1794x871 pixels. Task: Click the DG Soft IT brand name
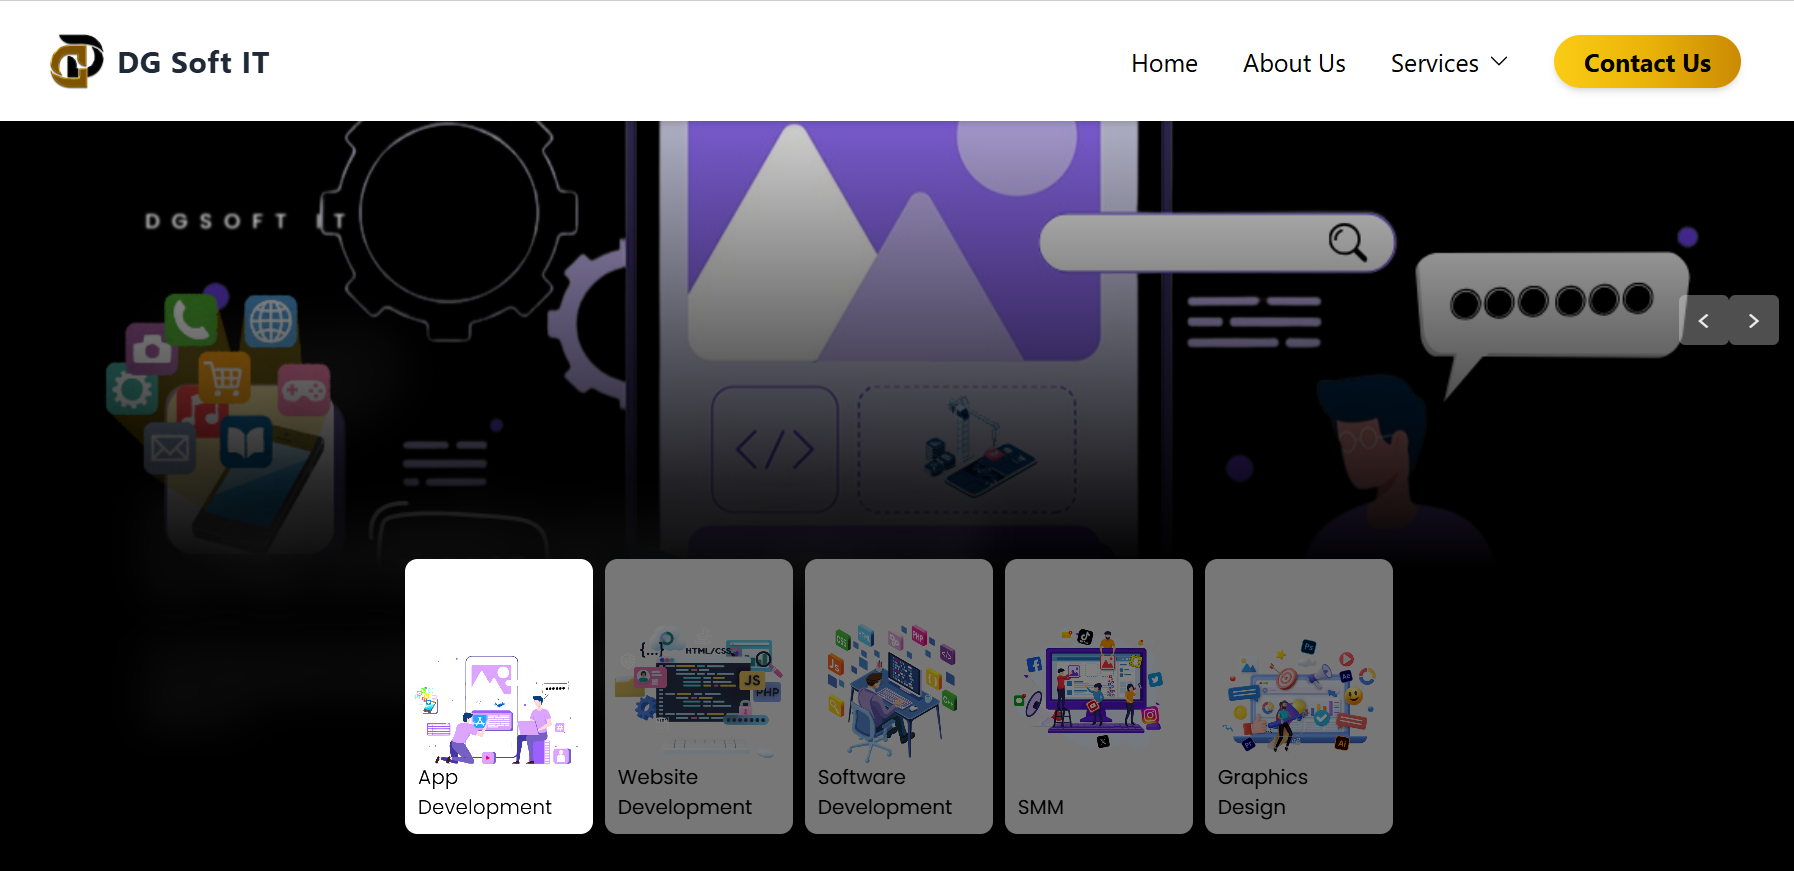pos(193,63)
